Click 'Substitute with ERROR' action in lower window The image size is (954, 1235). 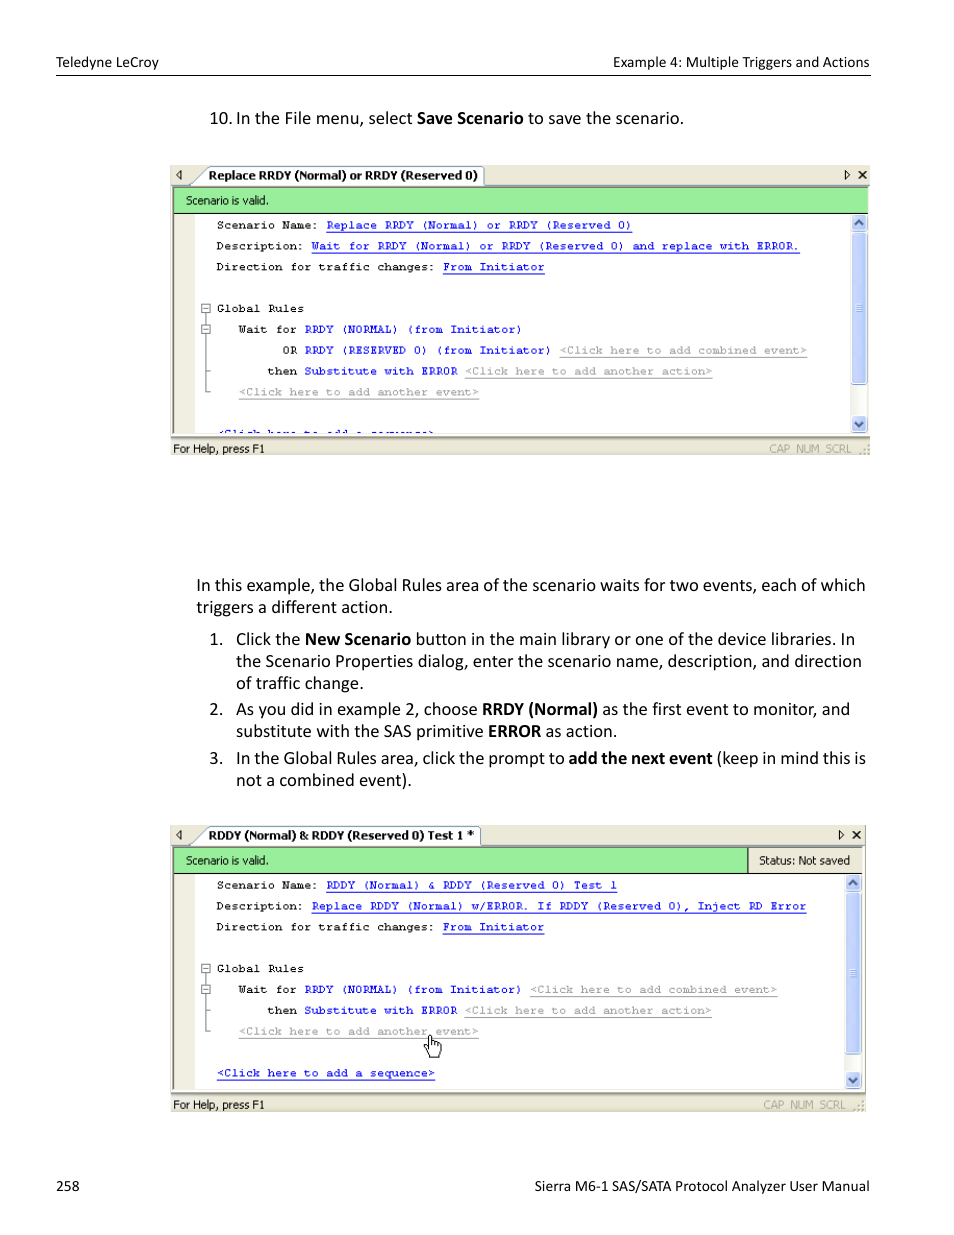381,1011
